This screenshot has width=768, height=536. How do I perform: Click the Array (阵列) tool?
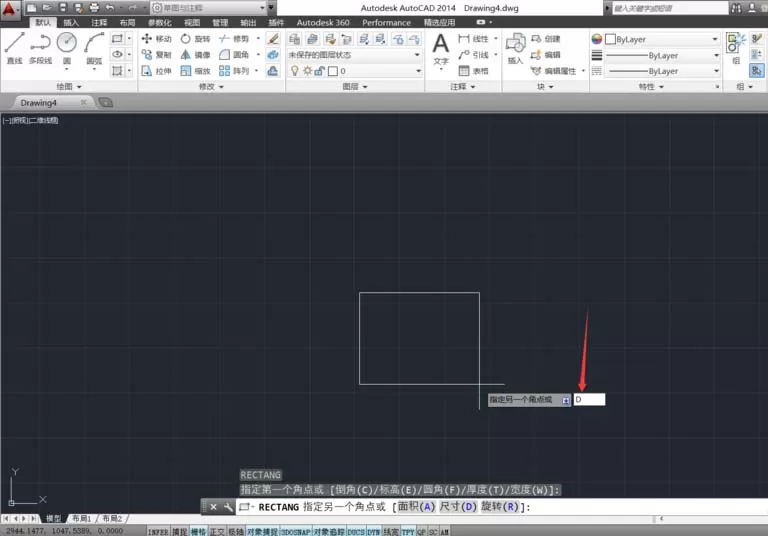coord(234,71)
